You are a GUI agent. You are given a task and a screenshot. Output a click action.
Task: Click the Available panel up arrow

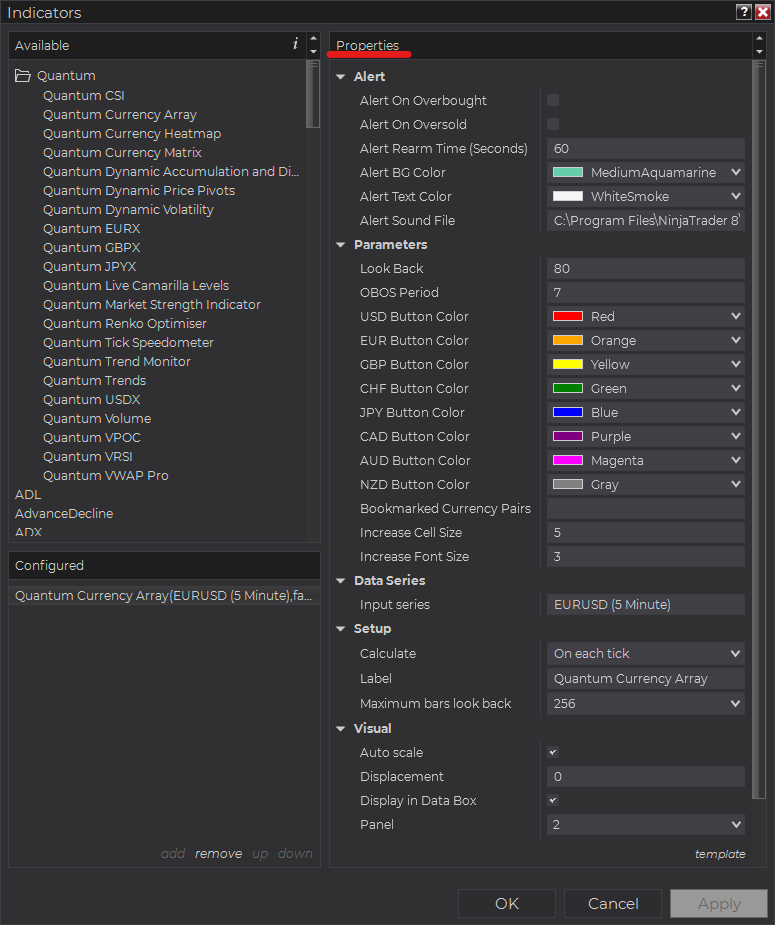pyautogui.click(x=313, y=39)
